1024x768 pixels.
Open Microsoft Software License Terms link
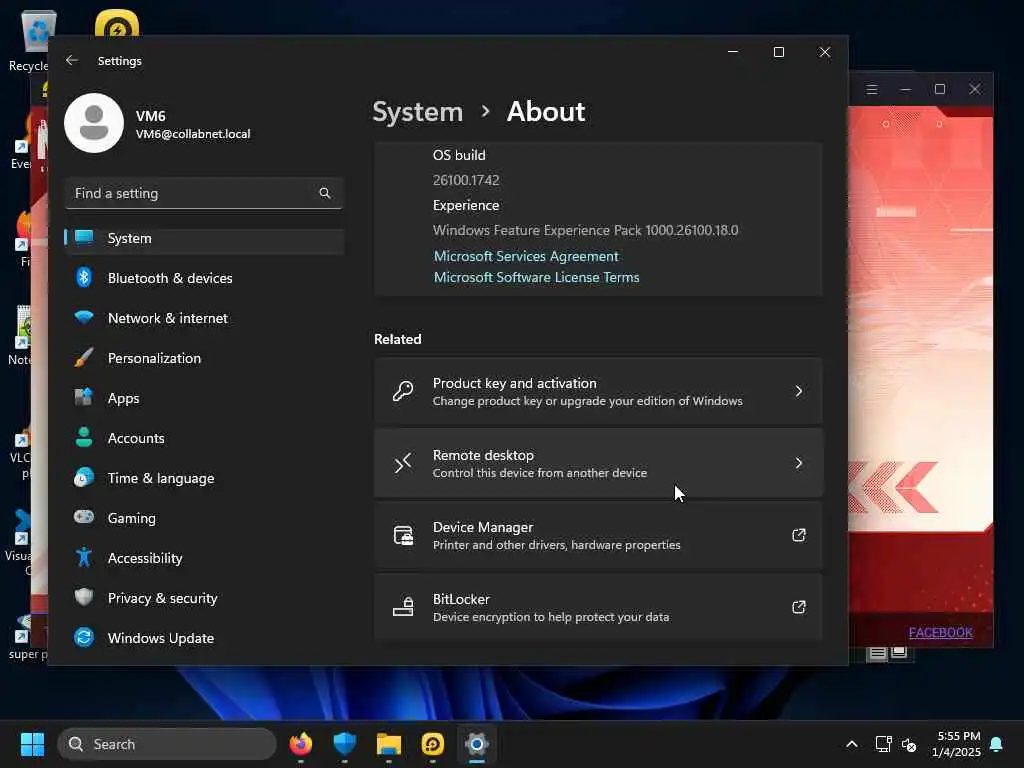(x=536, y=277)
